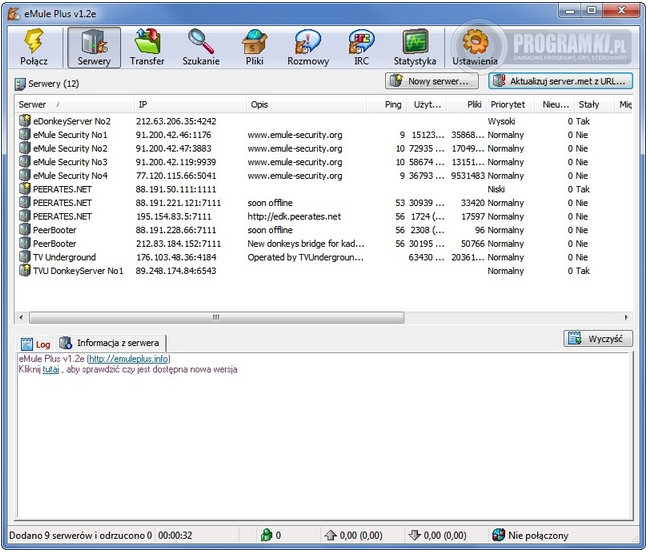This screenshot has height=553, width=649.
Task: Open Ustawienia gear settings
Action: [475, 41]
